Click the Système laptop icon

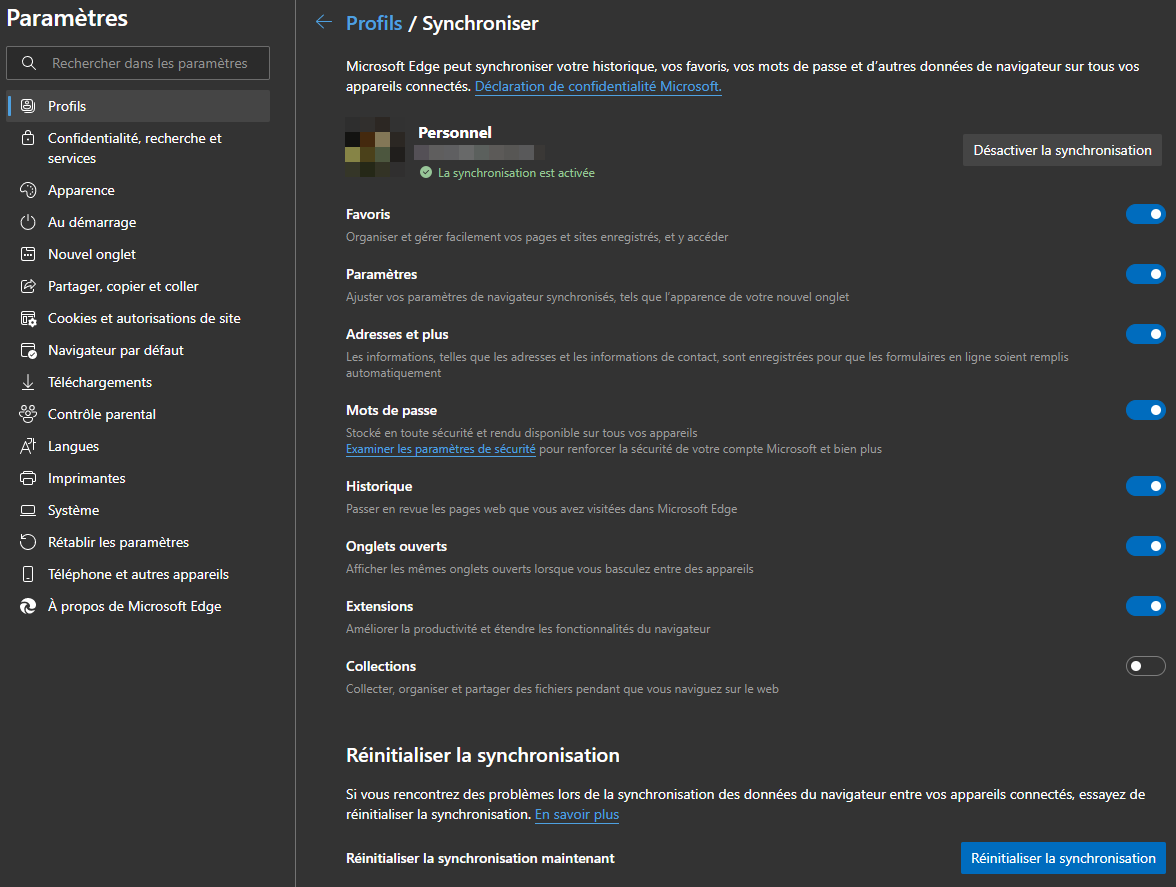coord(28,511)
